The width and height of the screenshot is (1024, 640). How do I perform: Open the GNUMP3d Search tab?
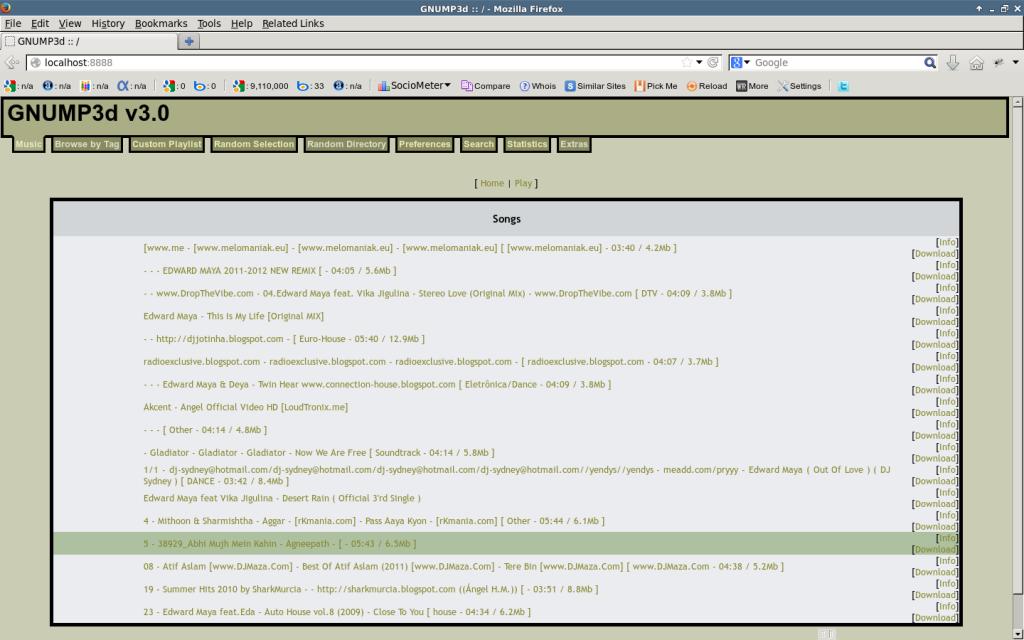[479, 144]
